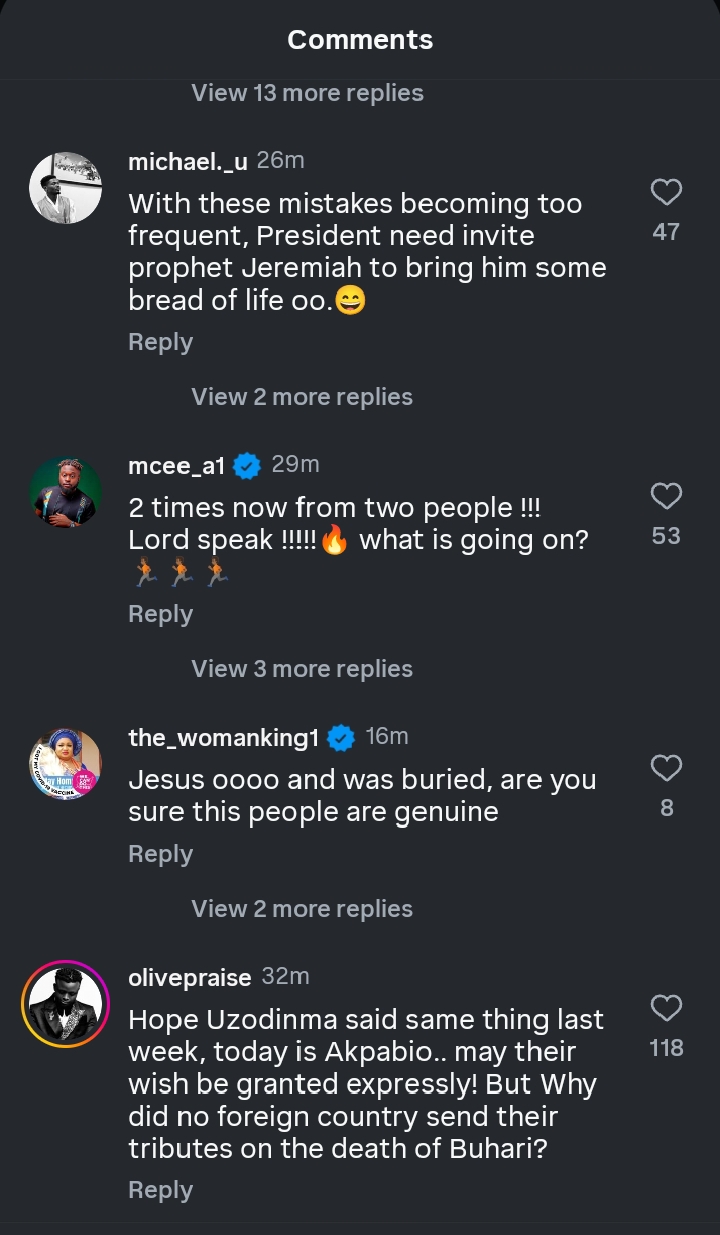Open the_womanking1's profile avatar

point(65,764)
